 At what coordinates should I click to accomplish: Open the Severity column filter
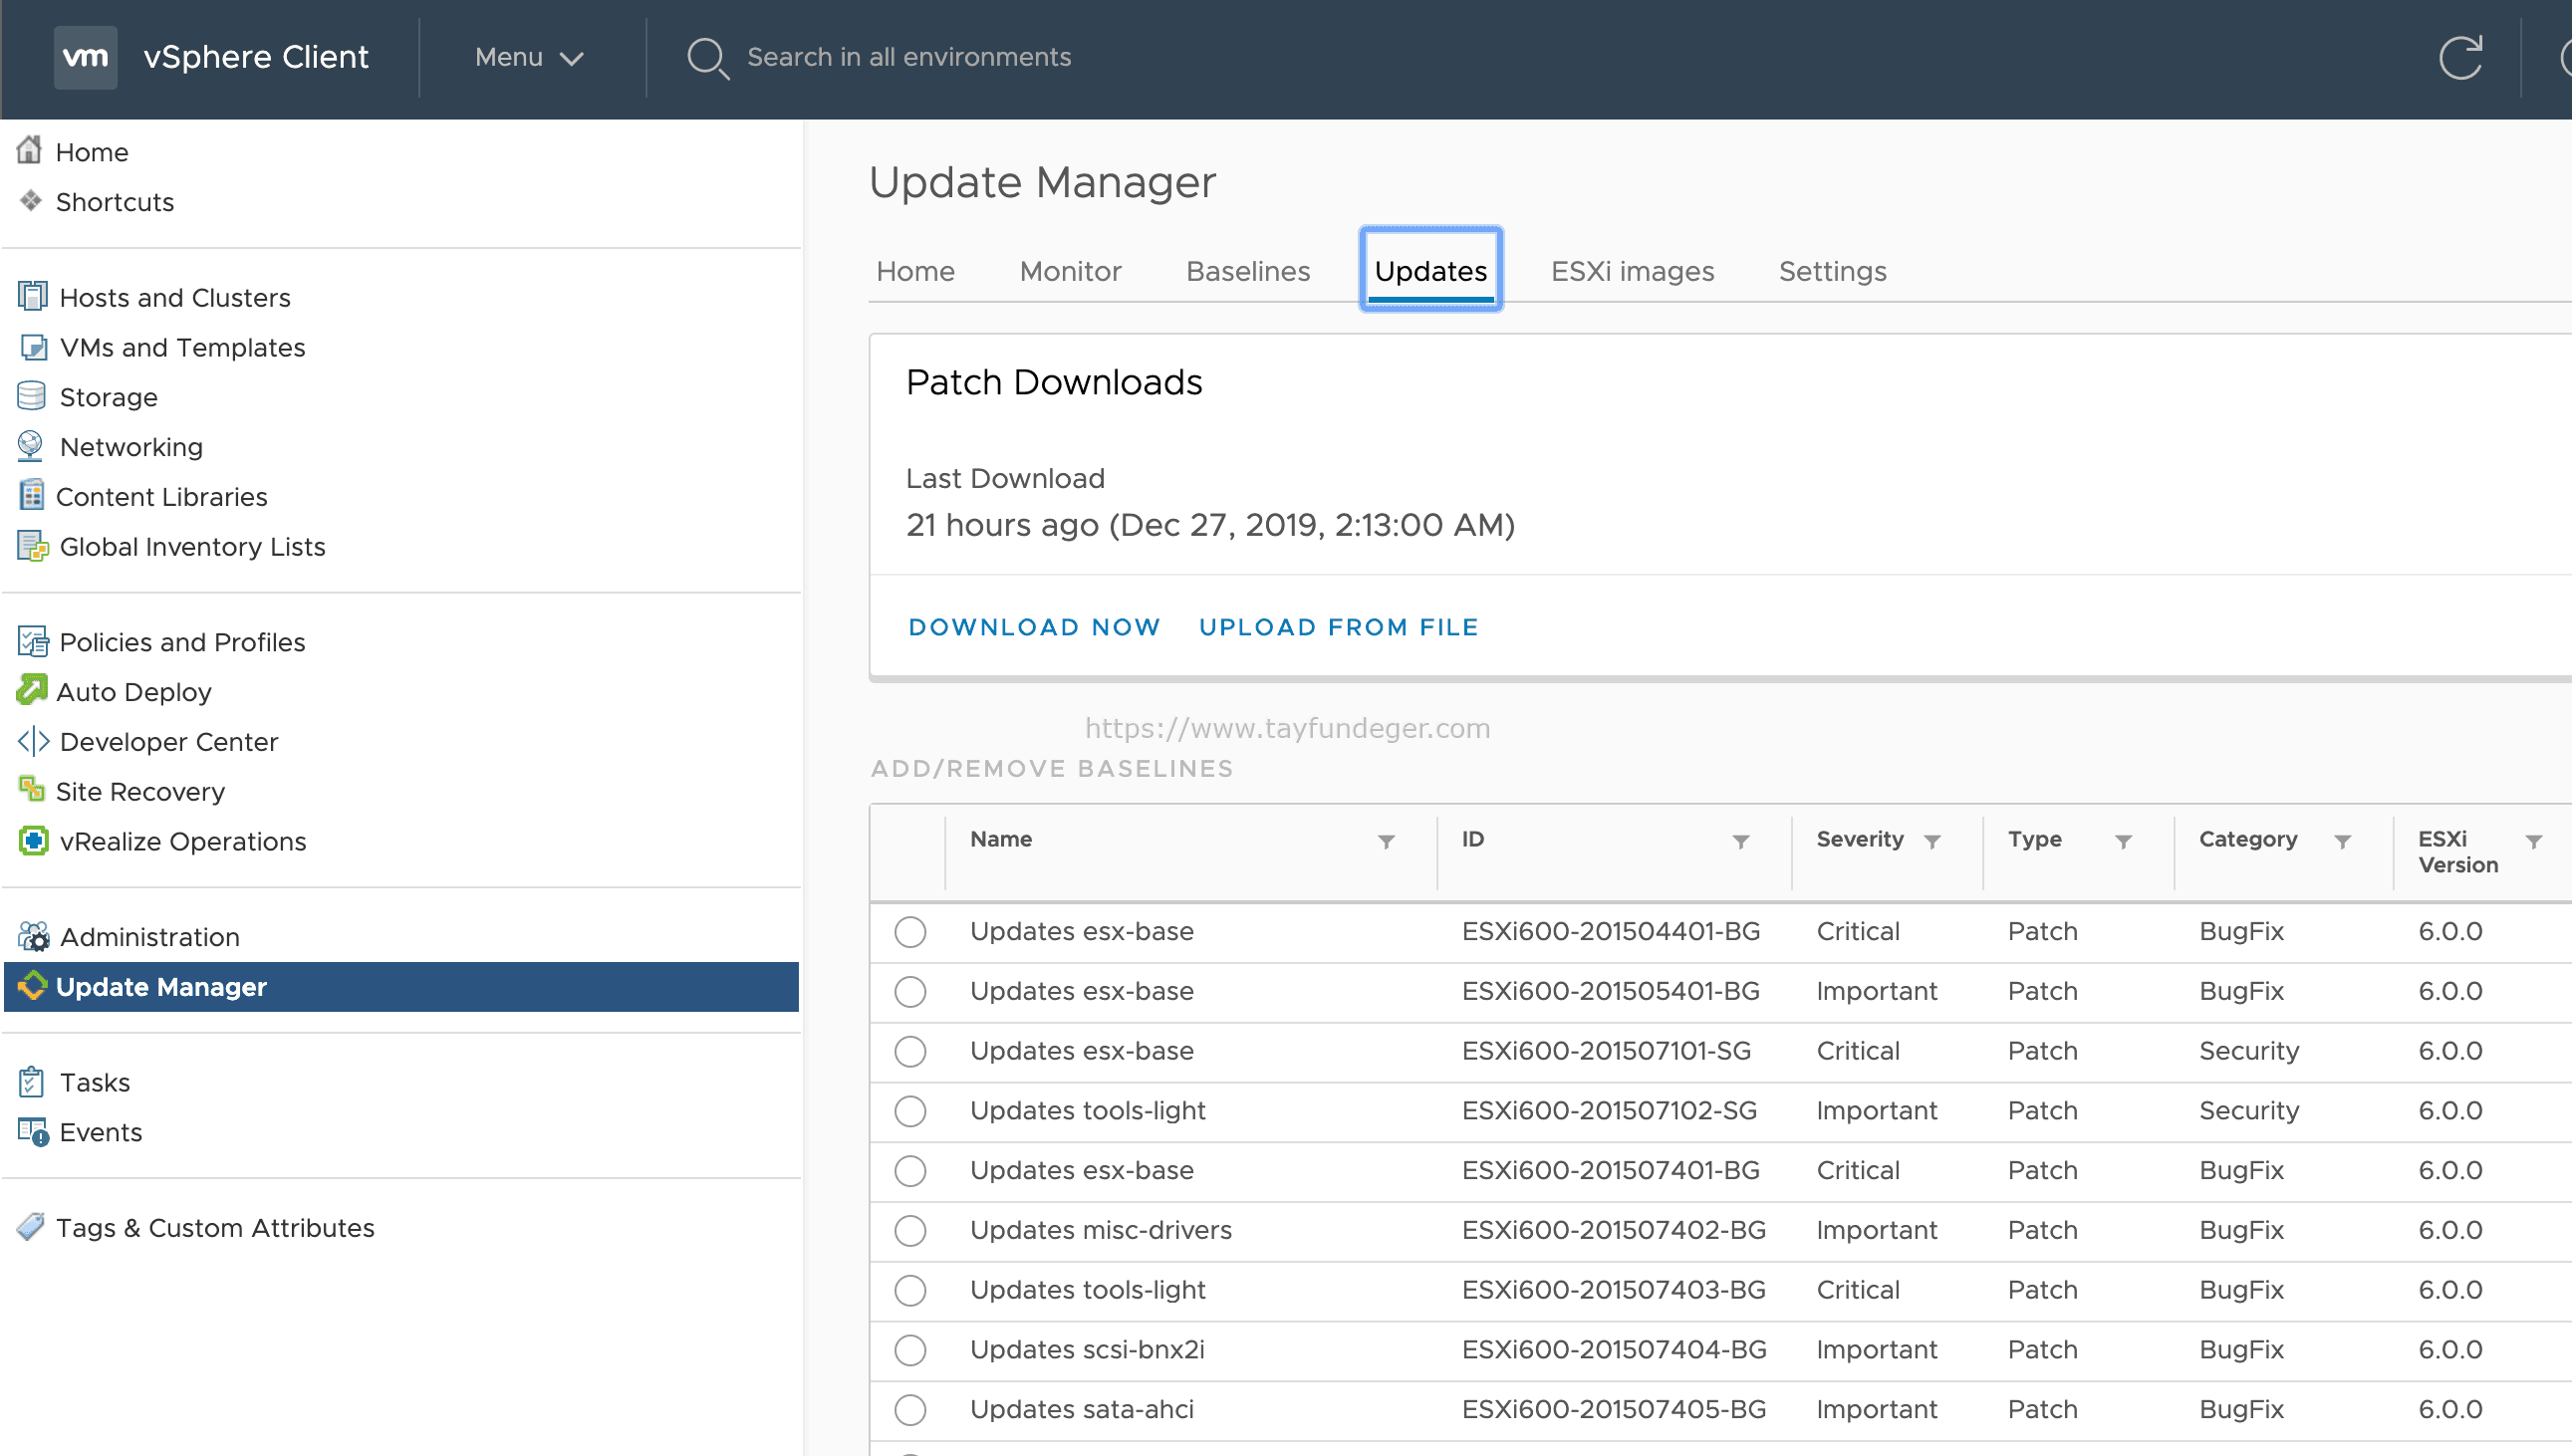point(1932,842)
